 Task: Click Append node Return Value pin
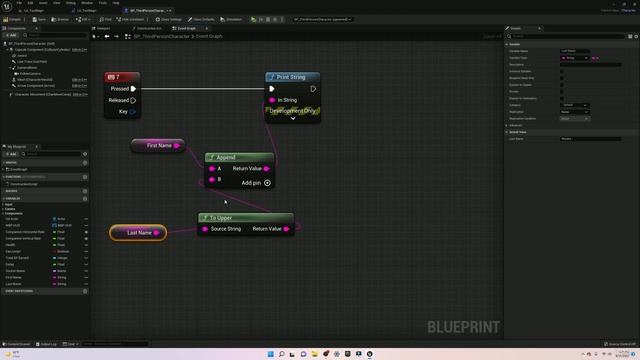click(x=266, y=168)
